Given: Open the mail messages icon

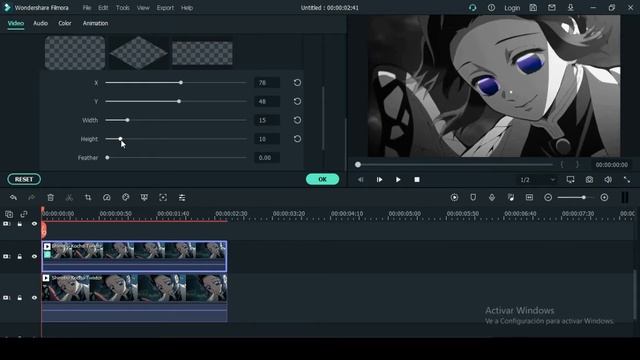Looking at the screenshot, I should point(552,8).
